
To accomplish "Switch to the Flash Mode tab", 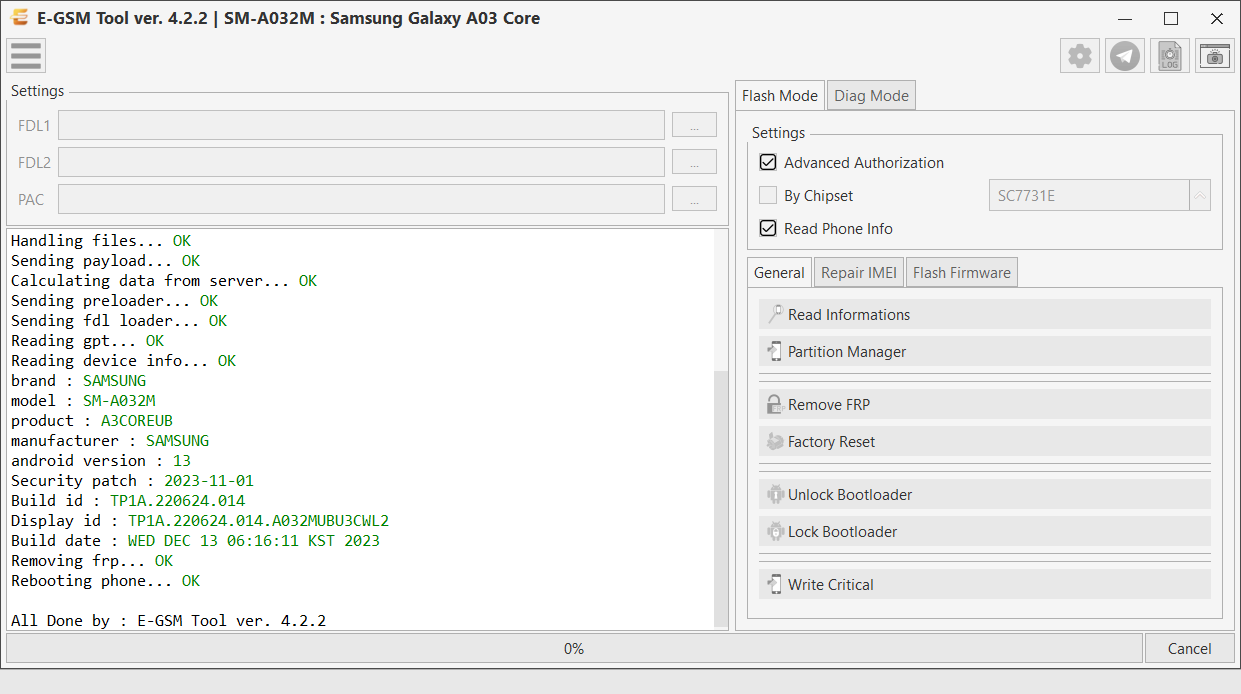I will pyautogui.click(x=780, y=96).
